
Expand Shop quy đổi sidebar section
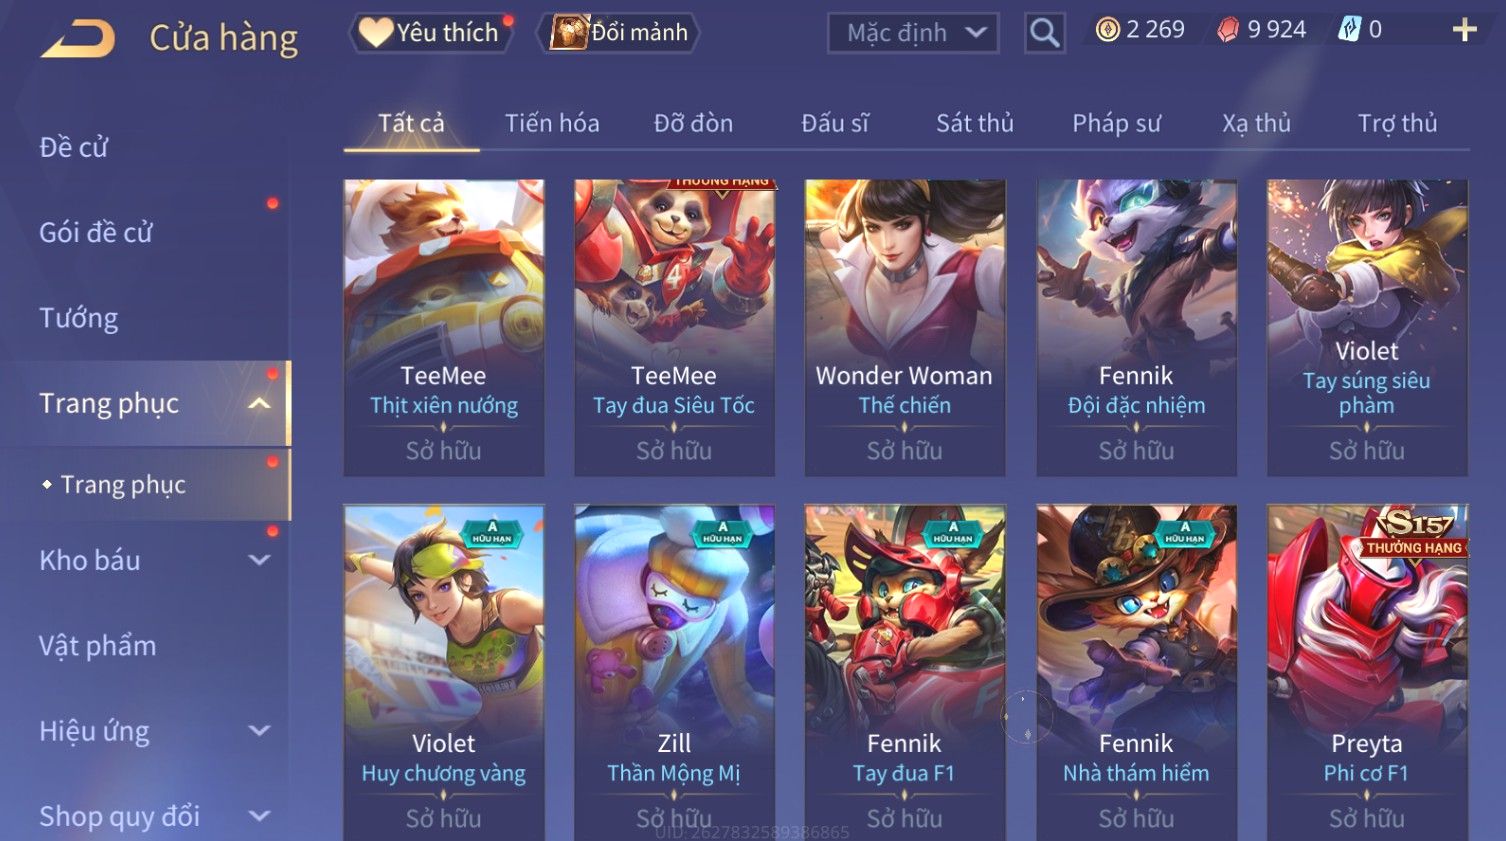coord(259,816)
